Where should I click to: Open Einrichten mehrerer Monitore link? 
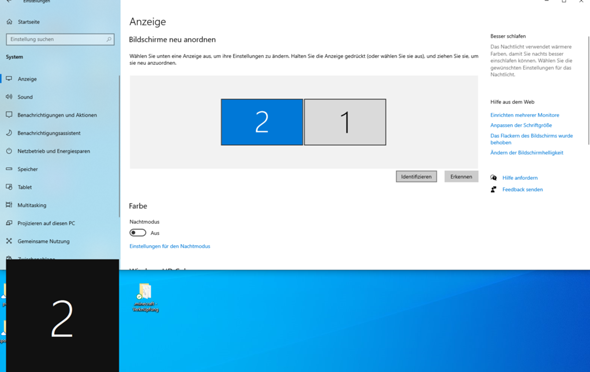(x=525, y=115)
